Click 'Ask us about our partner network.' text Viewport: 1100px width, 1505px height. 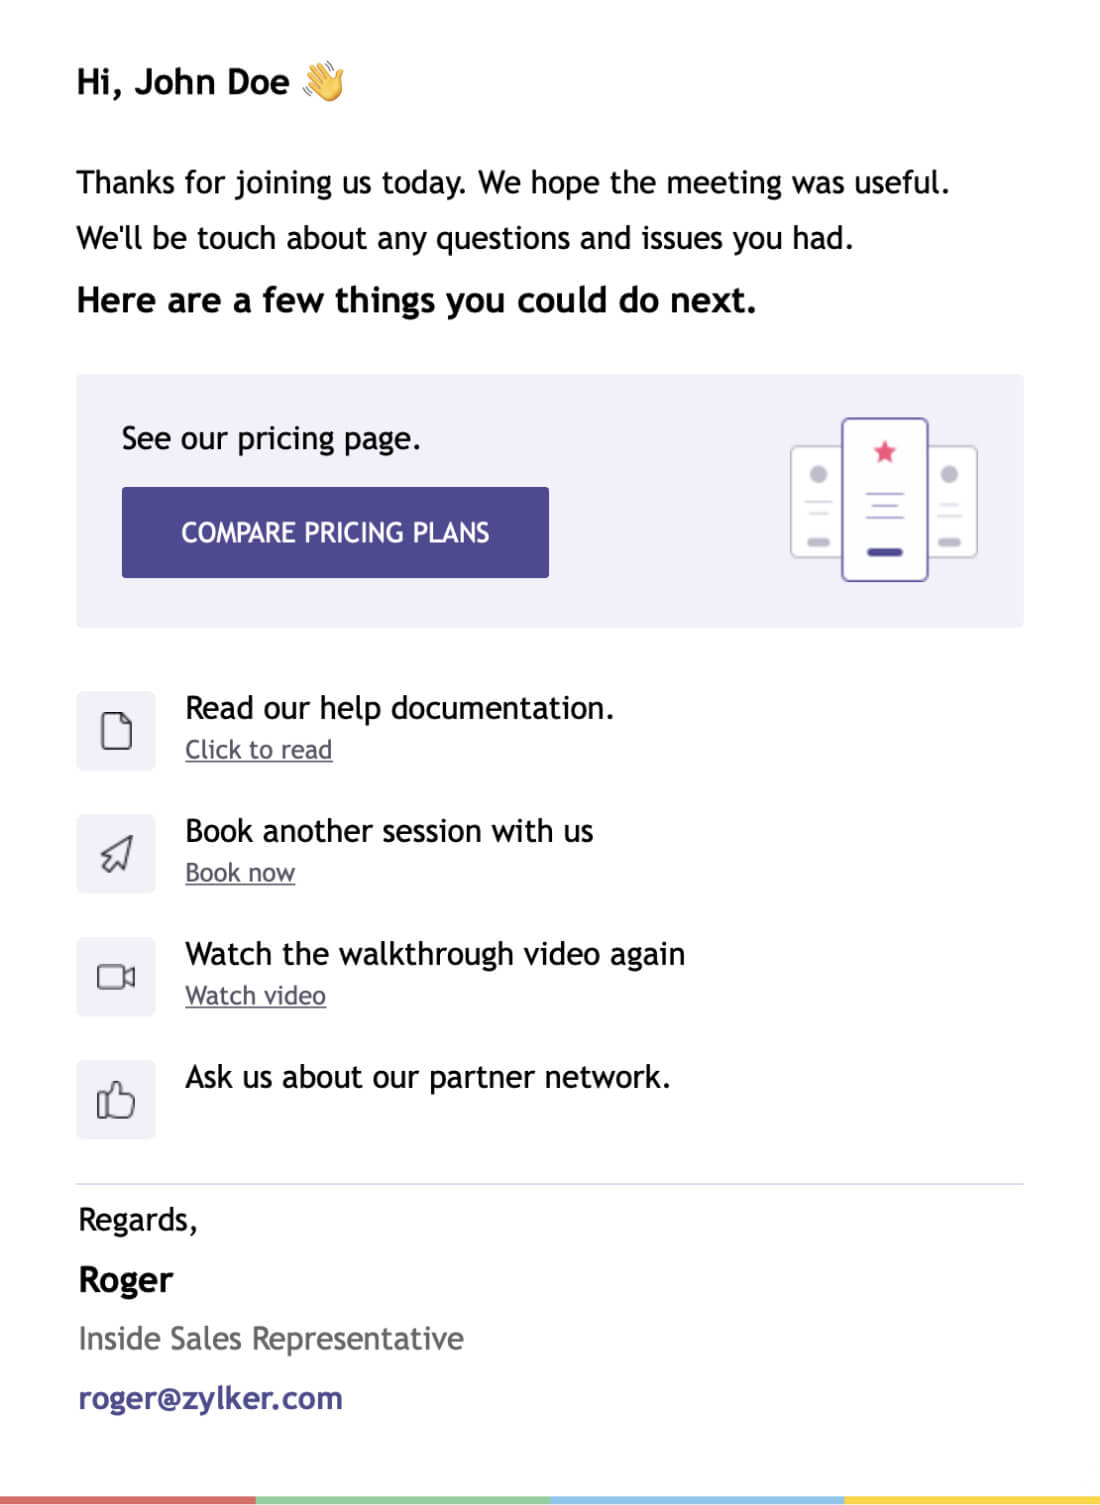(427, 1077)
